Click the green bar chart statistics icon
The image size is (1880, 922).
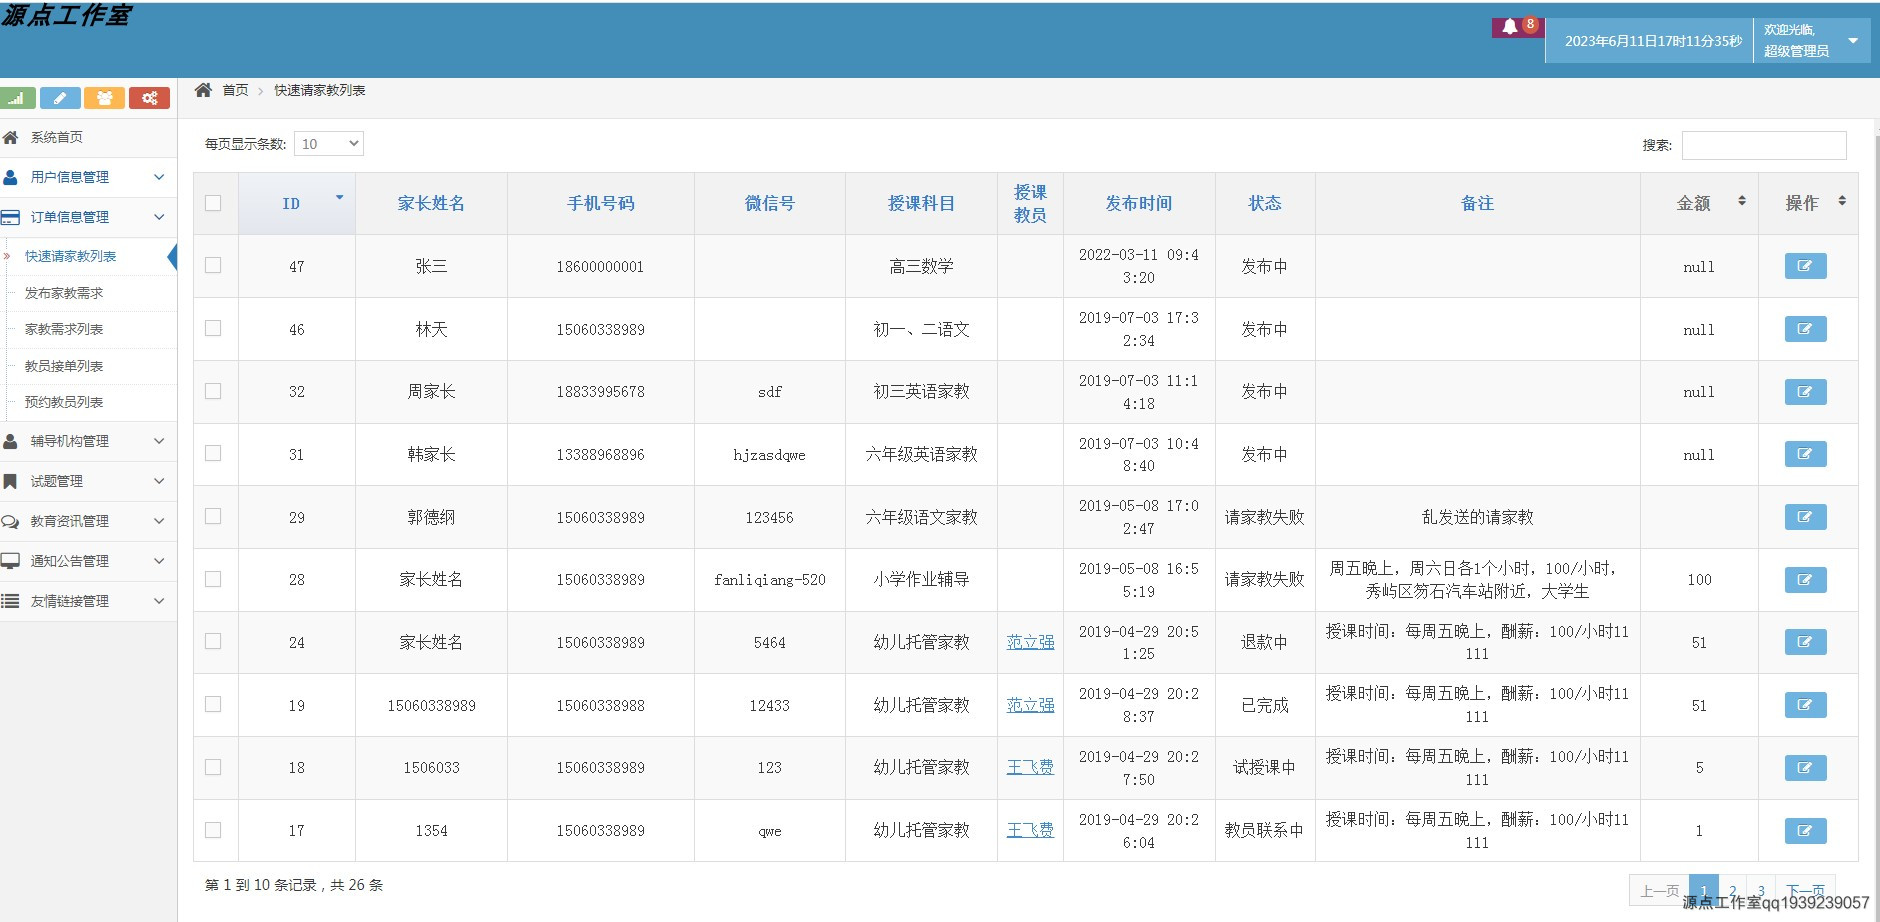coord(17,98)
